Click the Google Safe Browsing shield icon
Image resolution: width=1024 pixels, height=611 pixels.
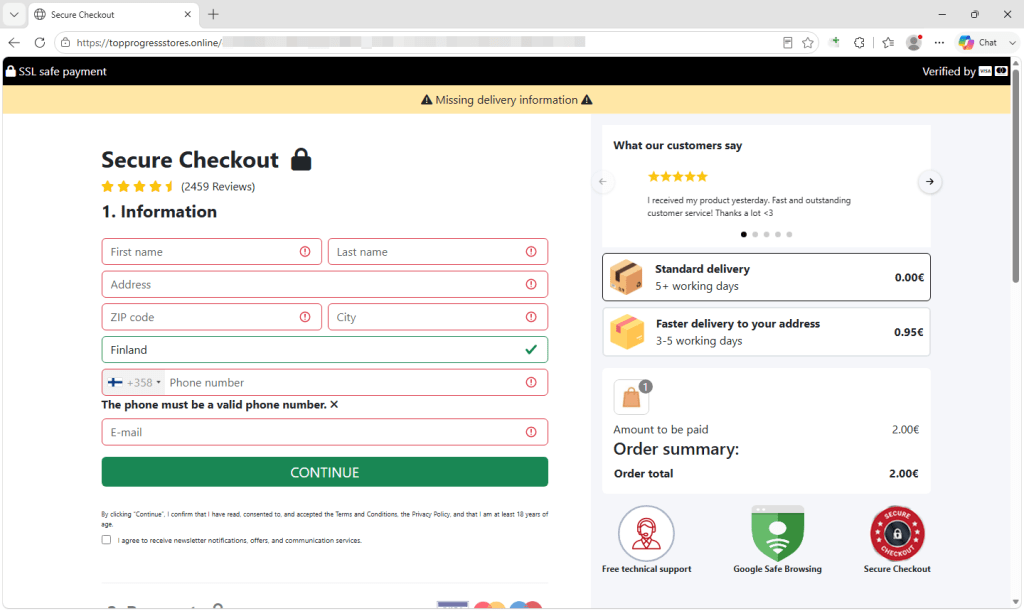pyautogui.click(x=777, y=533)
